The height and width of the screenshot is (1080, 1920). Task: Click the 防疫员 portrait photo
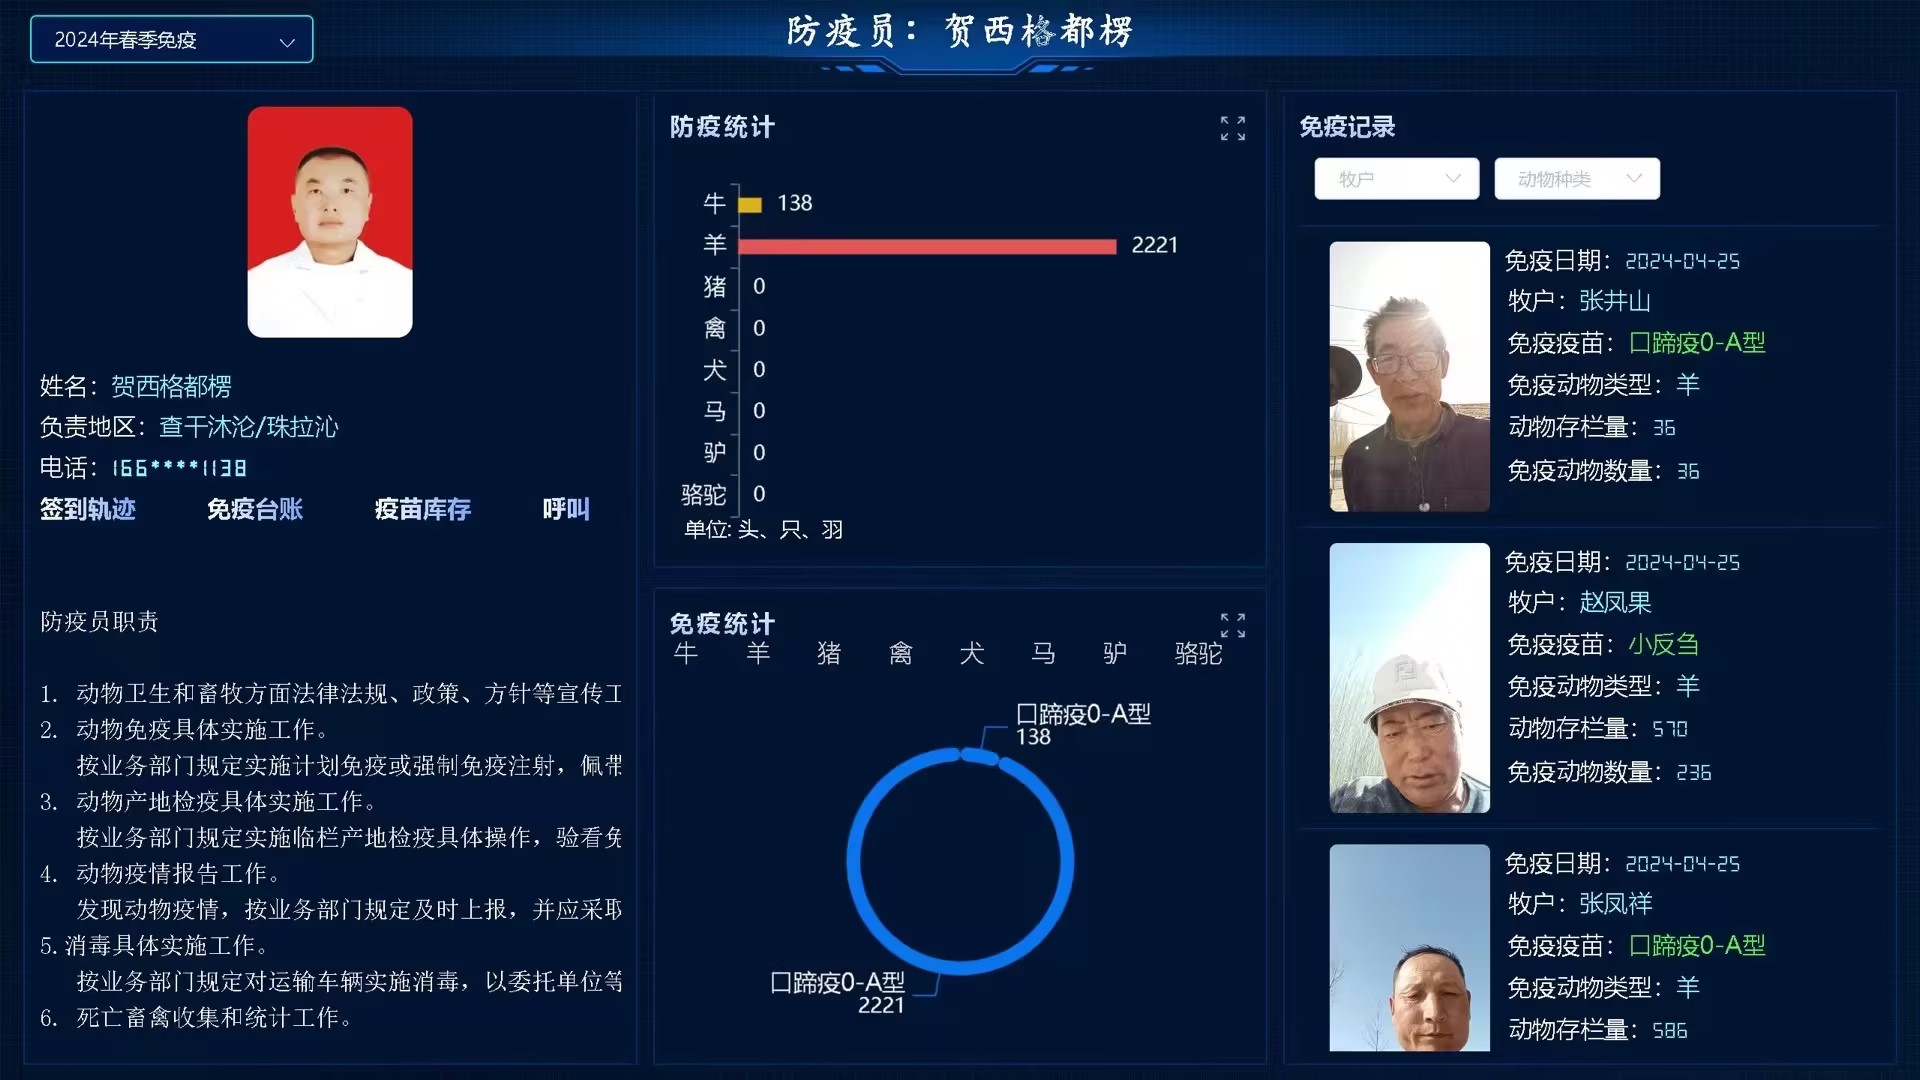point(330,222)
